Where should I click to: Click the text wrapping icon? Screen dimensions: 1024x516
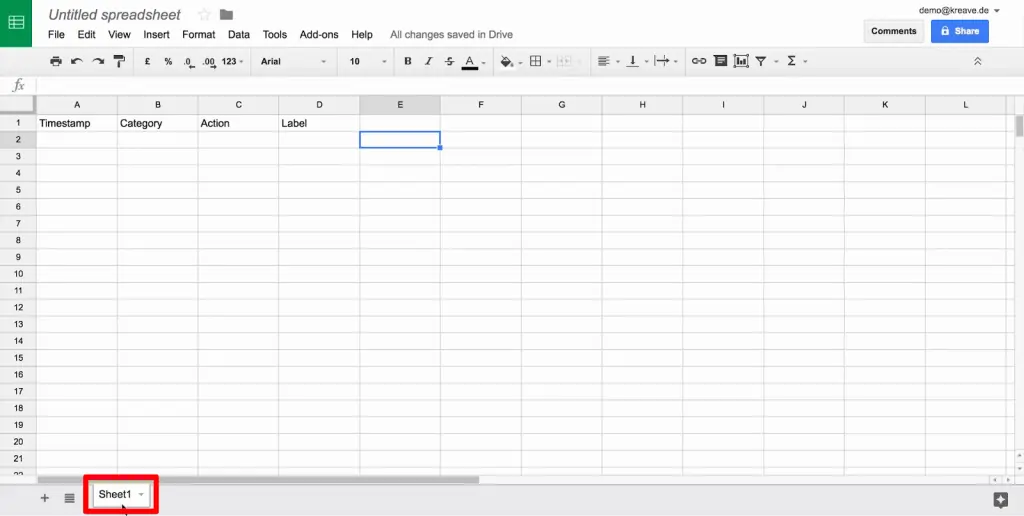tap(662, 61)
